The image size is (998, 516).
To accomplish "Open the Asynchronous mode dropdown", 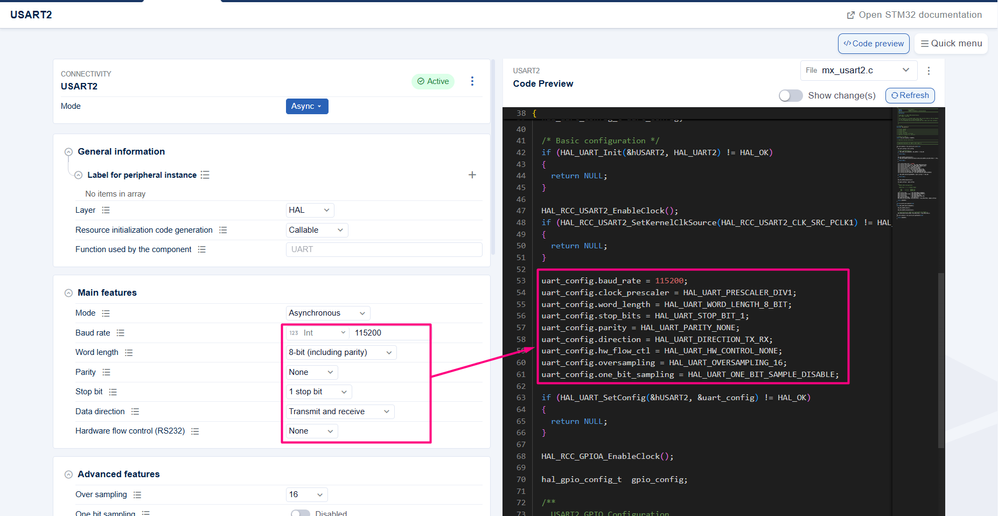I will tap(328, 313).
